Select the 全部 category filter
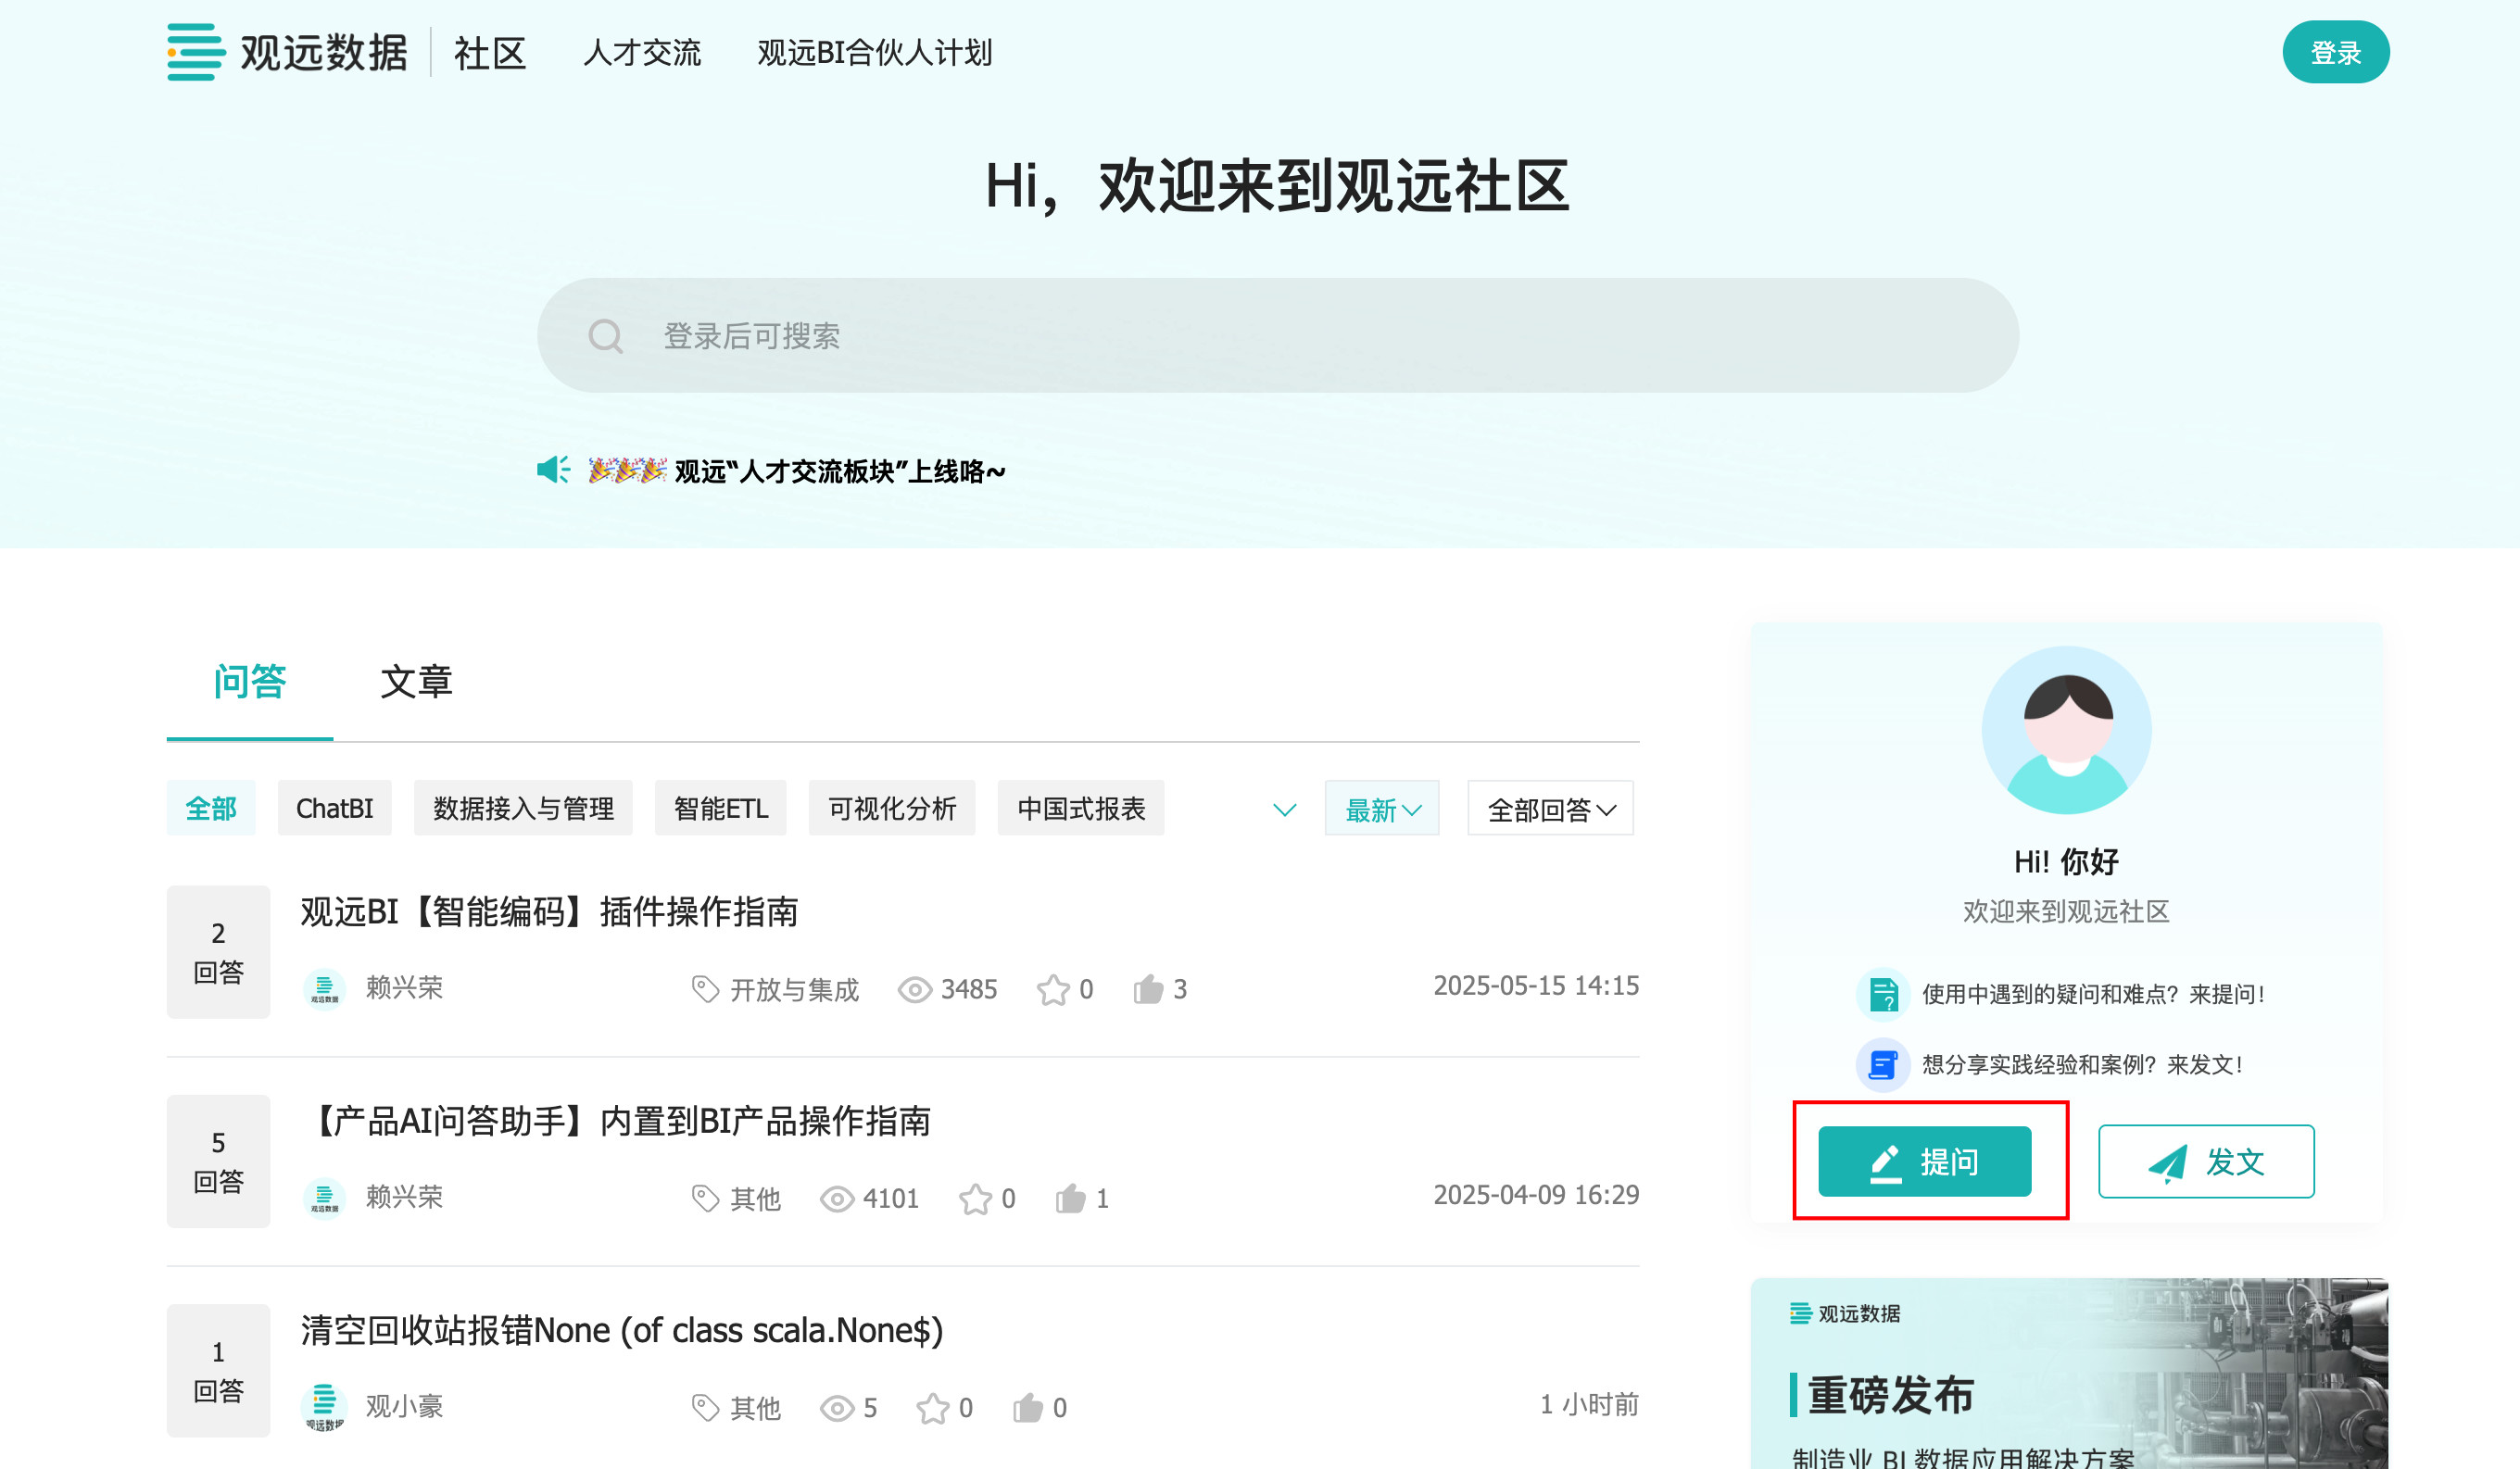 [x=211, y=808]
